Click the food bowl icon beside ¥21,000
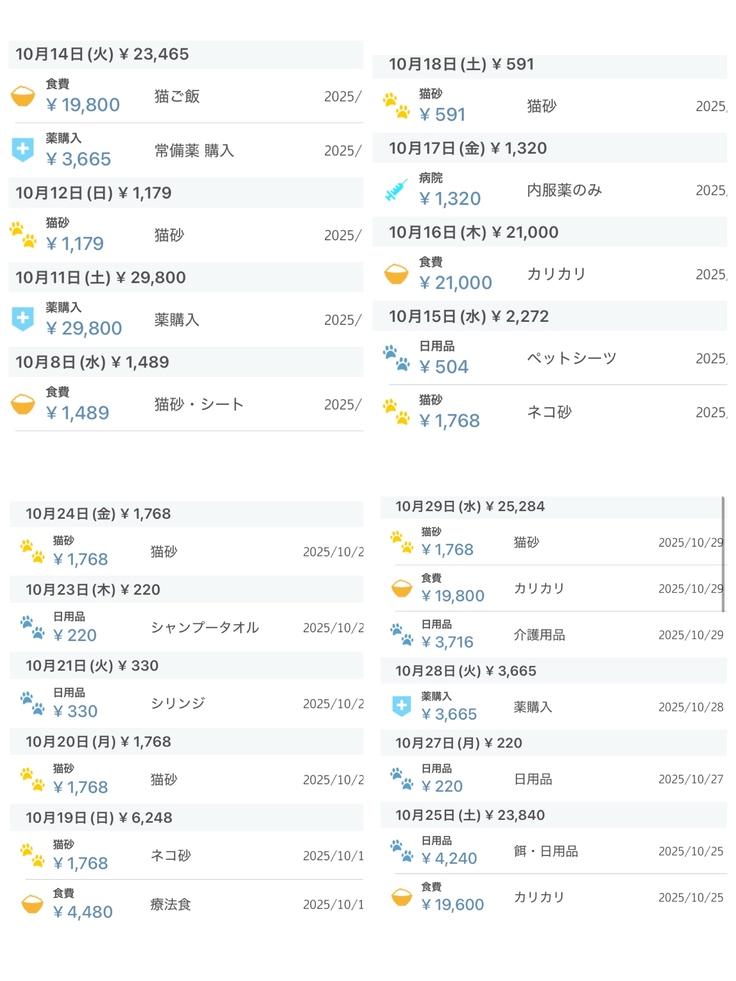The width and height of the screenshot is (736, 981). pyautogui.click(x=396, y=274)
